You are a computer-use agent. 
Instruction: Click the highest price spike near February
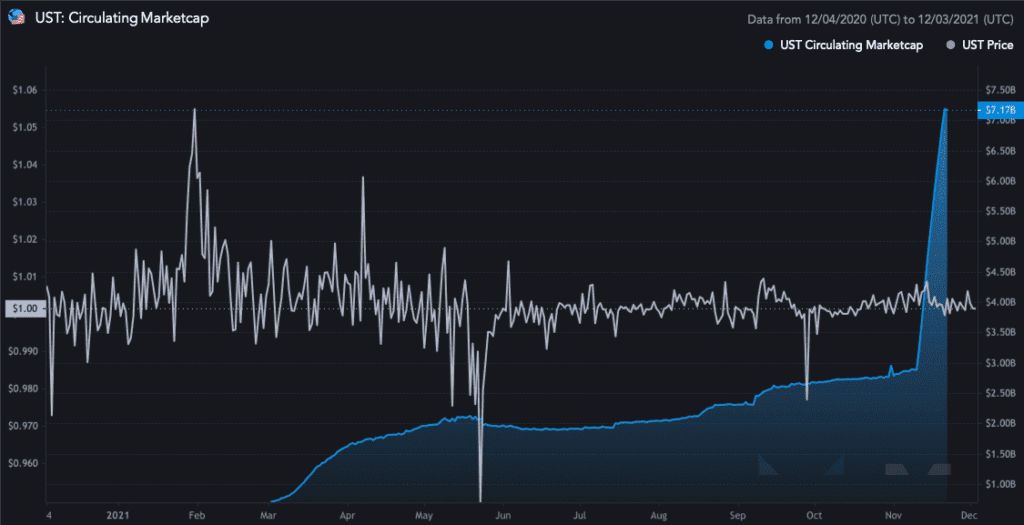pos(194,110)
